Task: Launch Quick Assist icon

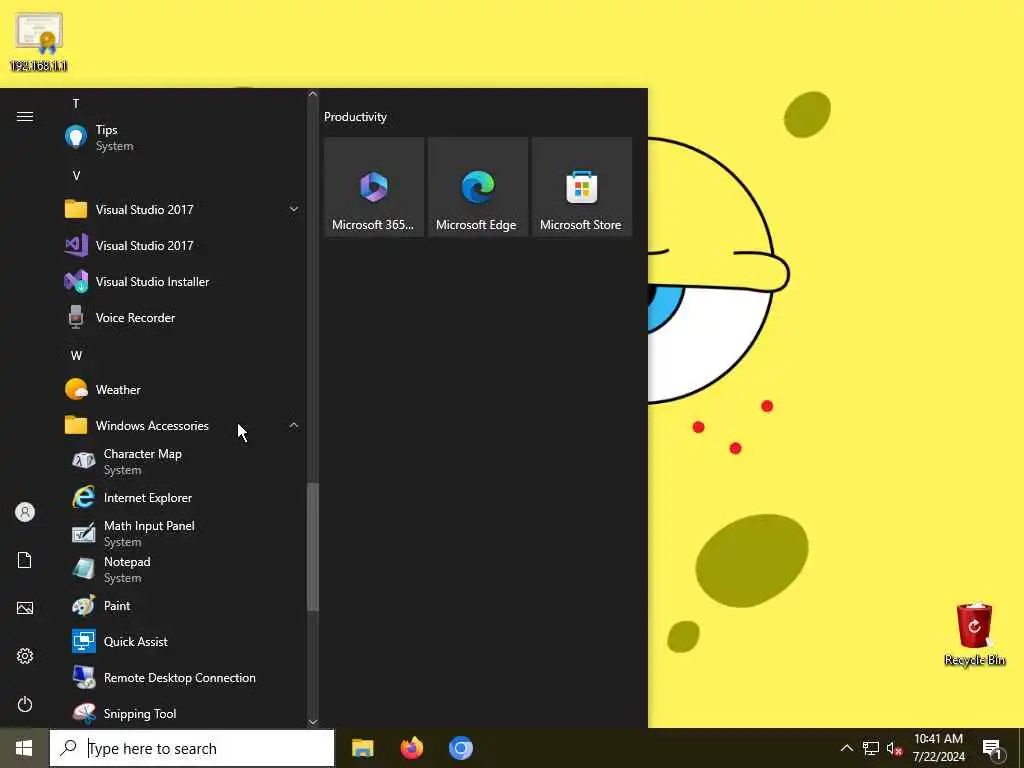Action: [x=84, y=641]
